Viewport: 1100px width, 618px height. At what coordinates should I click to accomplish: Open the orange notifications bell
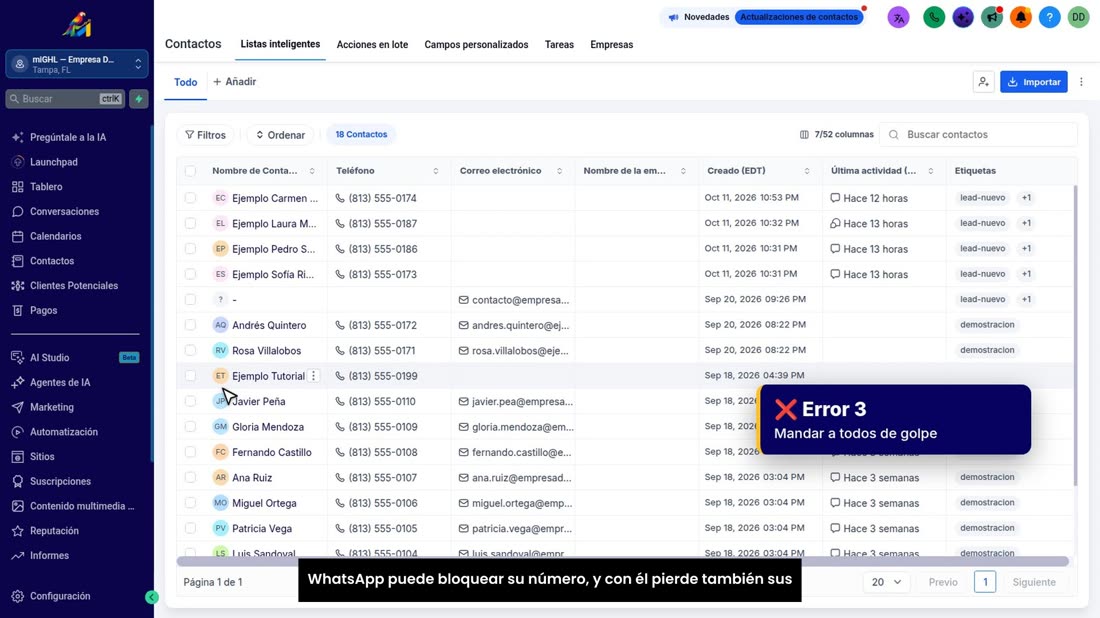pyautogui.click(x=1021, y=18)
